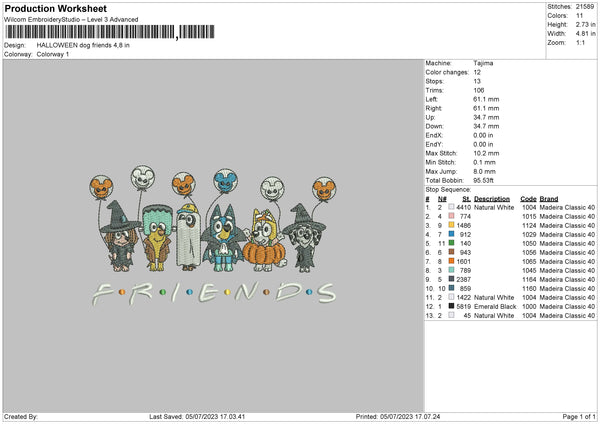Click the 'St.' column header
The width and height of the screenshot is (600, 424).
[x=466, y=199]
